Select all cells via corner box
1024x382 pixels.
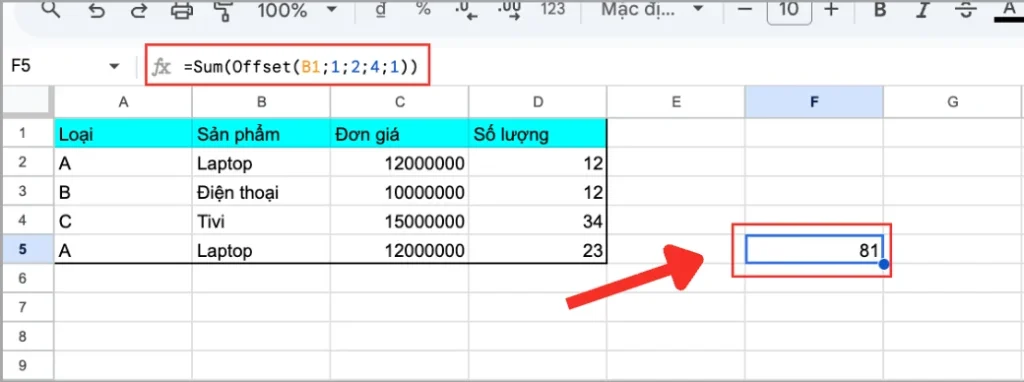tap(27, 102)
